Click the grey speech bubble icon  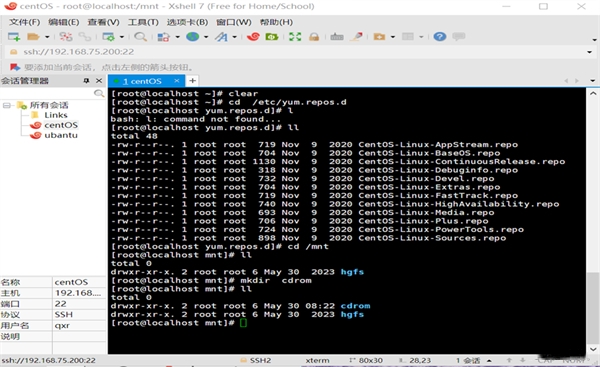pos(458,37)
